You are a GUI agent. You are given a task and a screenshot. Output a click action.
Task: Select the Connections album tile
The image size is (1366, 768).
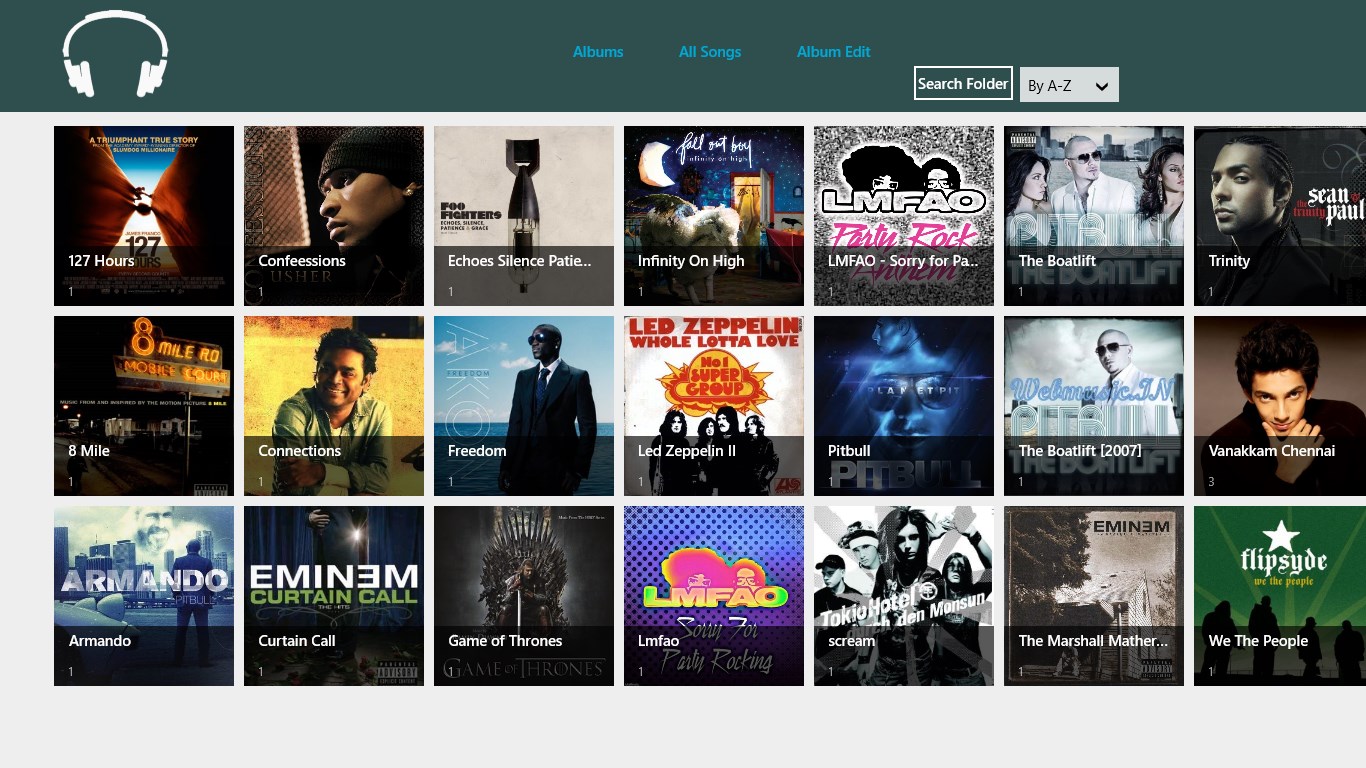pyautogui.click(x=334, y=406)
